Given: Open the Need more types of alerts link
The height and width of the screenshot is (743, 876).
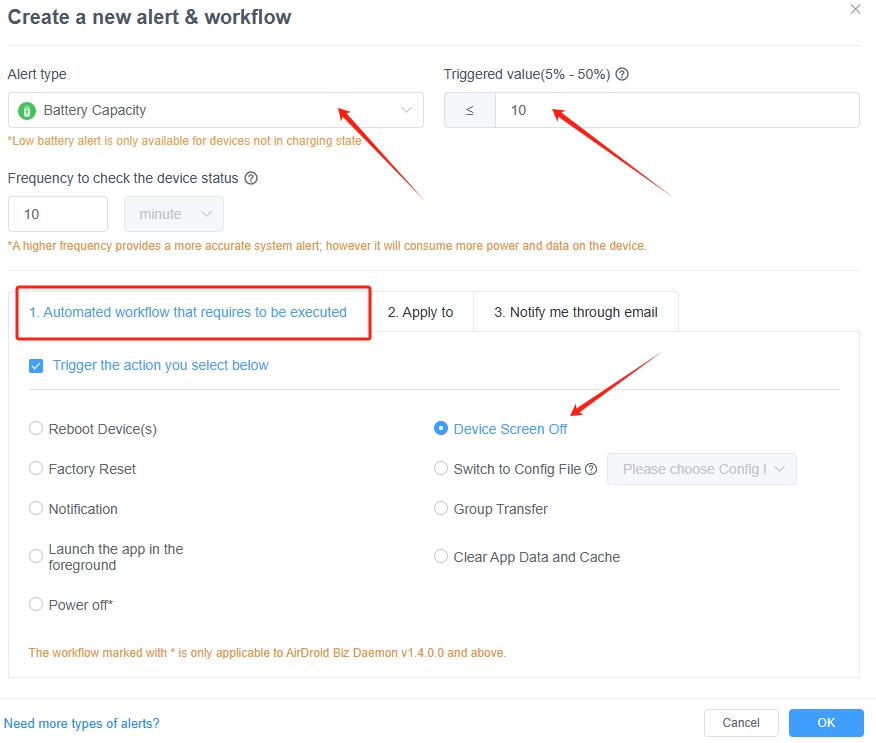Looking at the screenshot, I should (x=82, y=723).
